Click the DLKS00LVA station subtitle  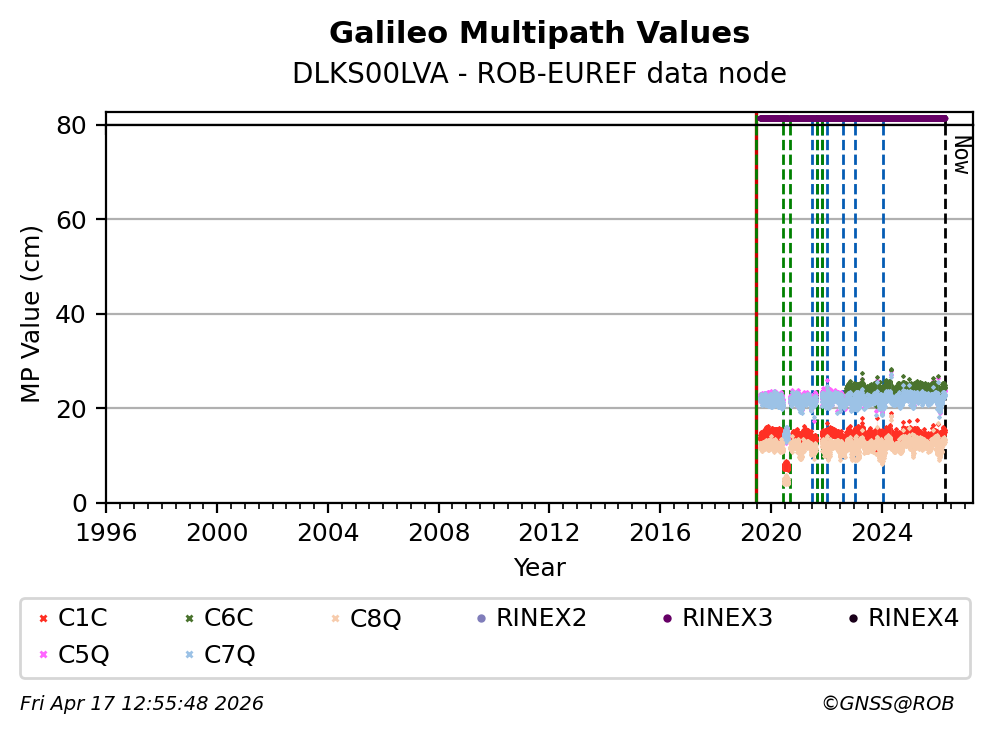click(539, 74)
